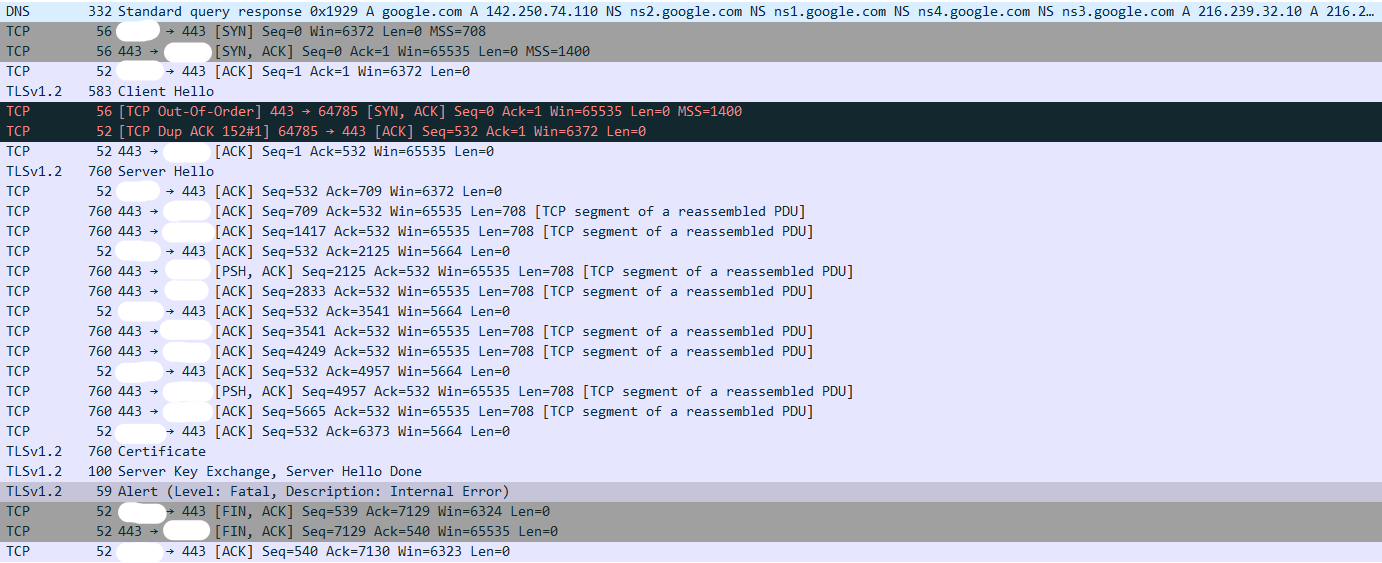This screenshot has height=563, width=1382.
Task: Click the reassembled PDU segment with Seq=5665
Action: click(x=691, y=411)
